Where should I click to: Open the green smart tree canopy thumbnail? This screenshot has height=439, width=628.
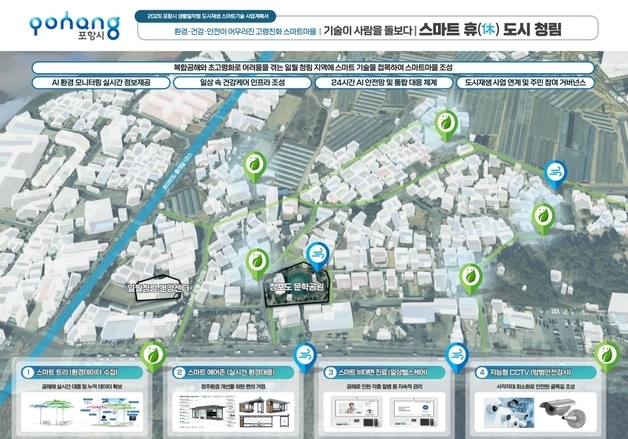[x=52, y=411]
